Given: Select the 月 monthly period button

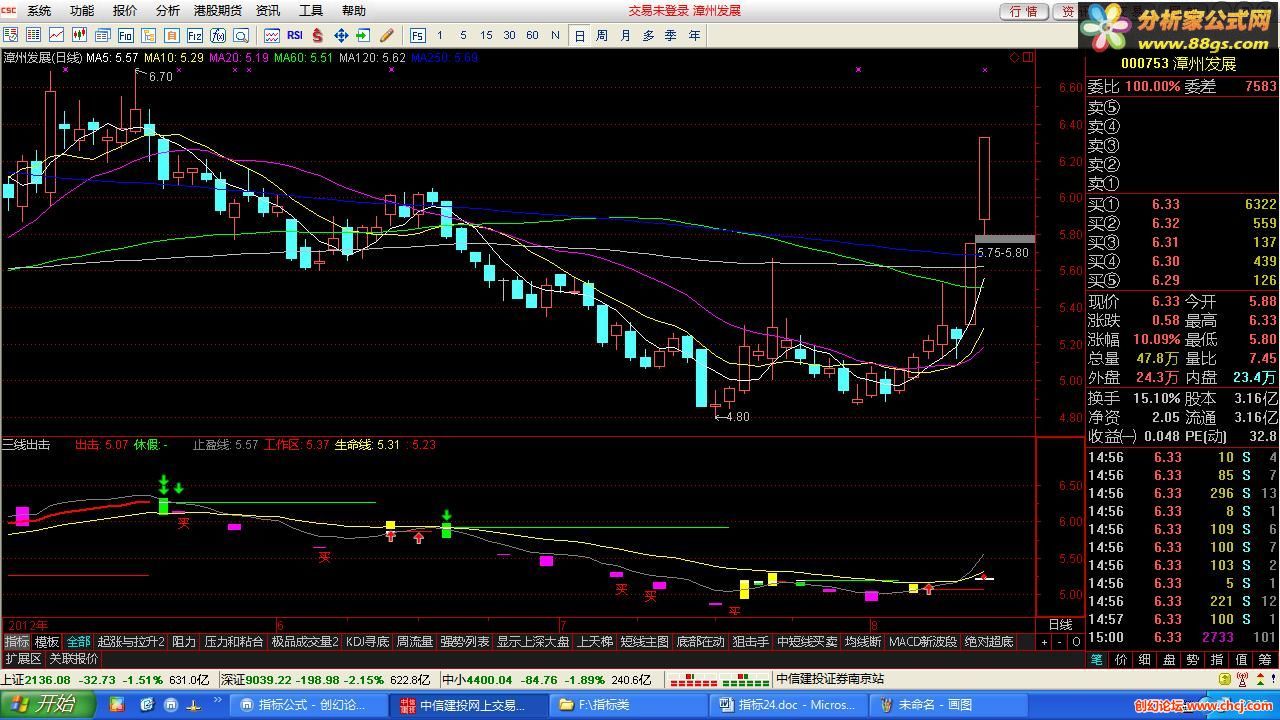Looking at the screenshot, I should (625, 35).
